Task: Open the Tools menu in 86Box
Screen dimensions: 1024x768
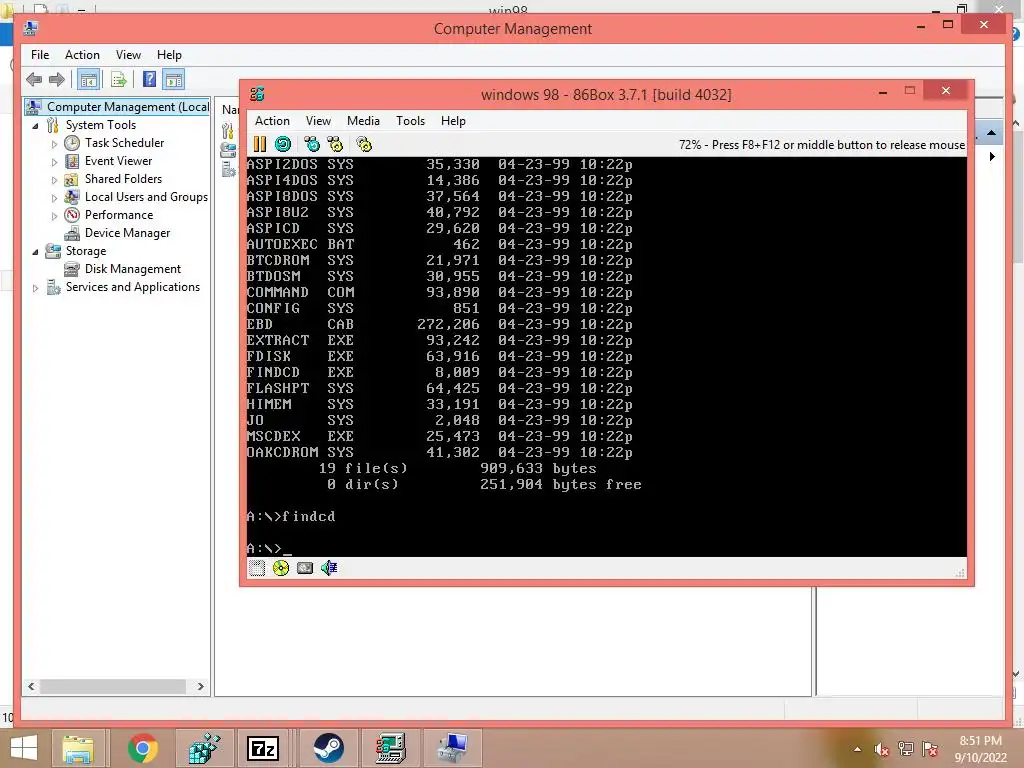Action: pyautogui.click(x=410, y=121)
